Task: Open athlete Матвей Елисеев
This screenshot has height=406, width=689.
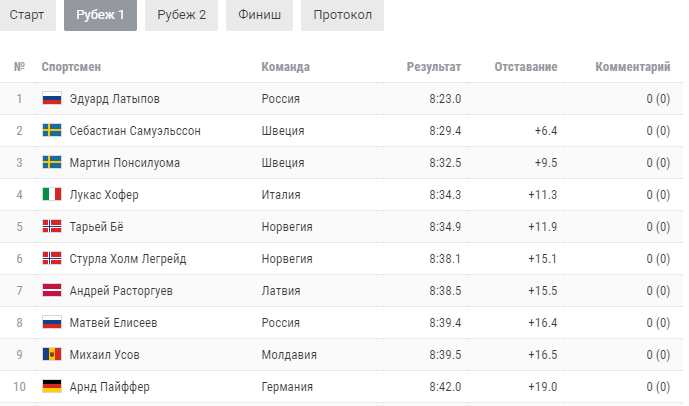Action: pos(113,323)
